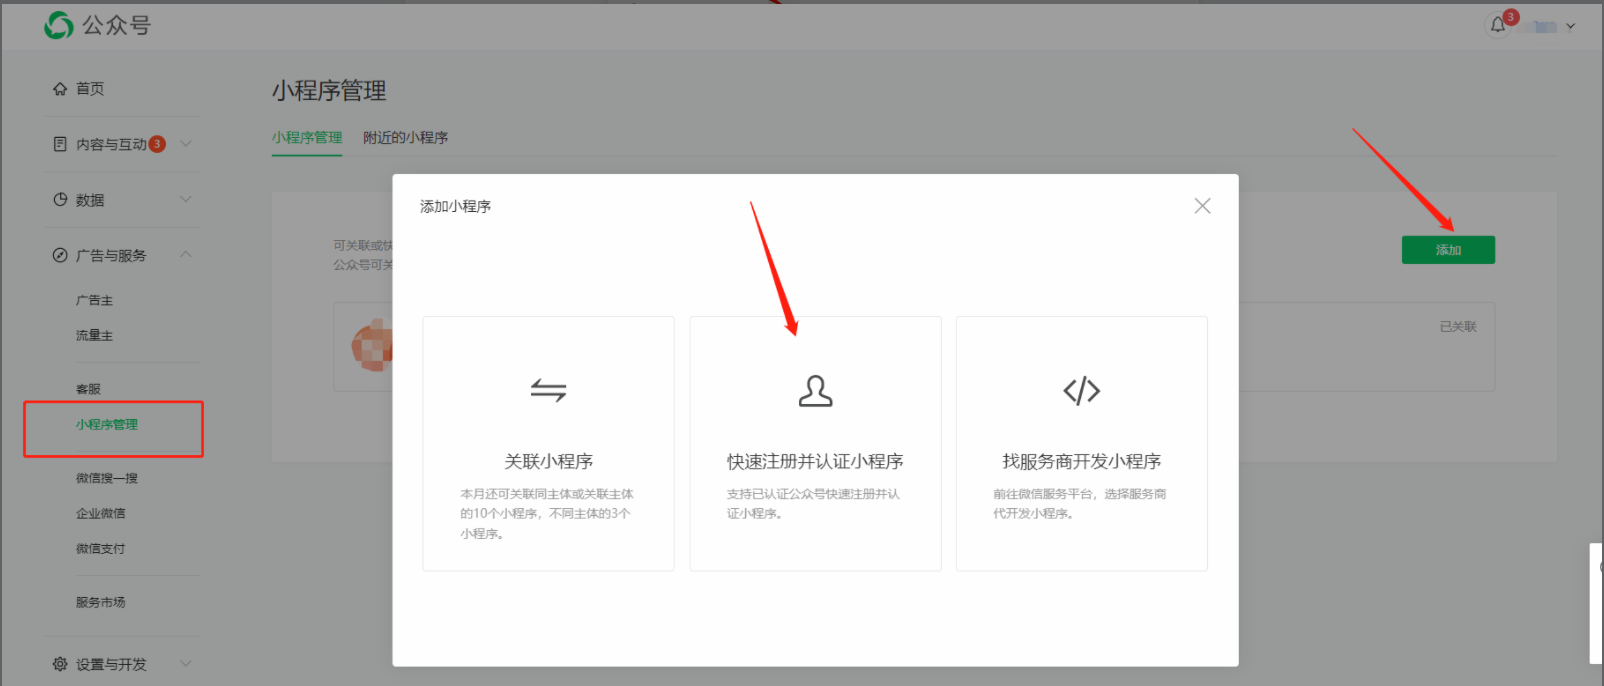The image size is (1604, 686).
Task: Click the 关联小程序 swap arrows icon
Action: click(548, 390)
